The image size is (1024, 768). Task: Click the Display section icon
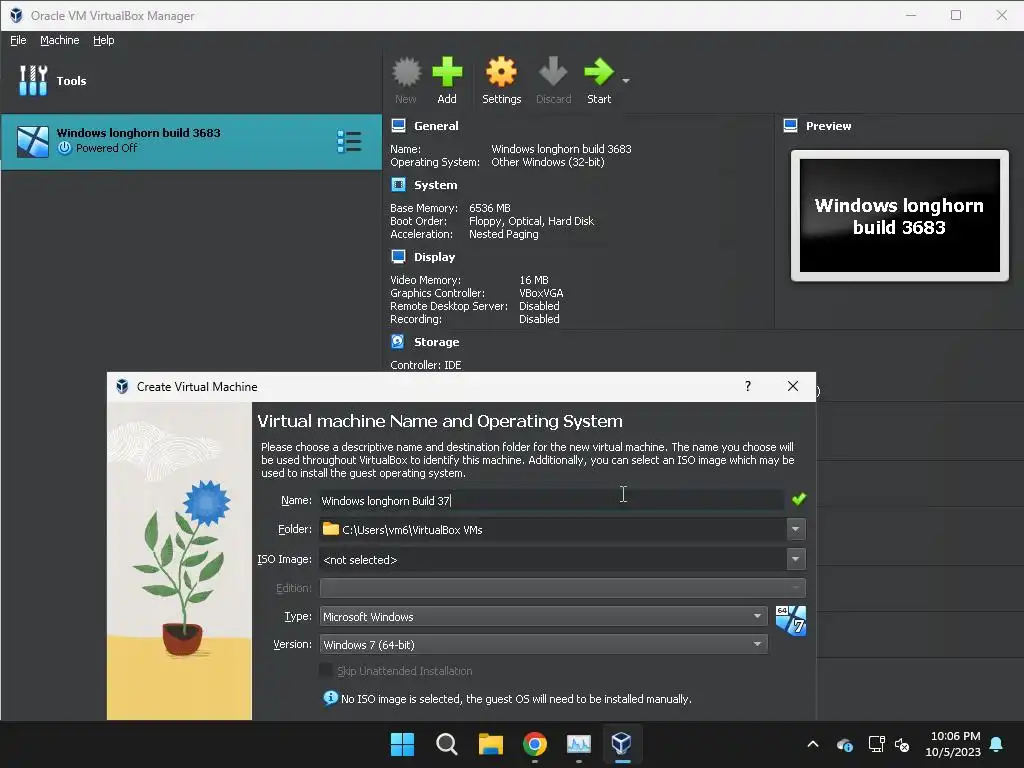[398, 257]
